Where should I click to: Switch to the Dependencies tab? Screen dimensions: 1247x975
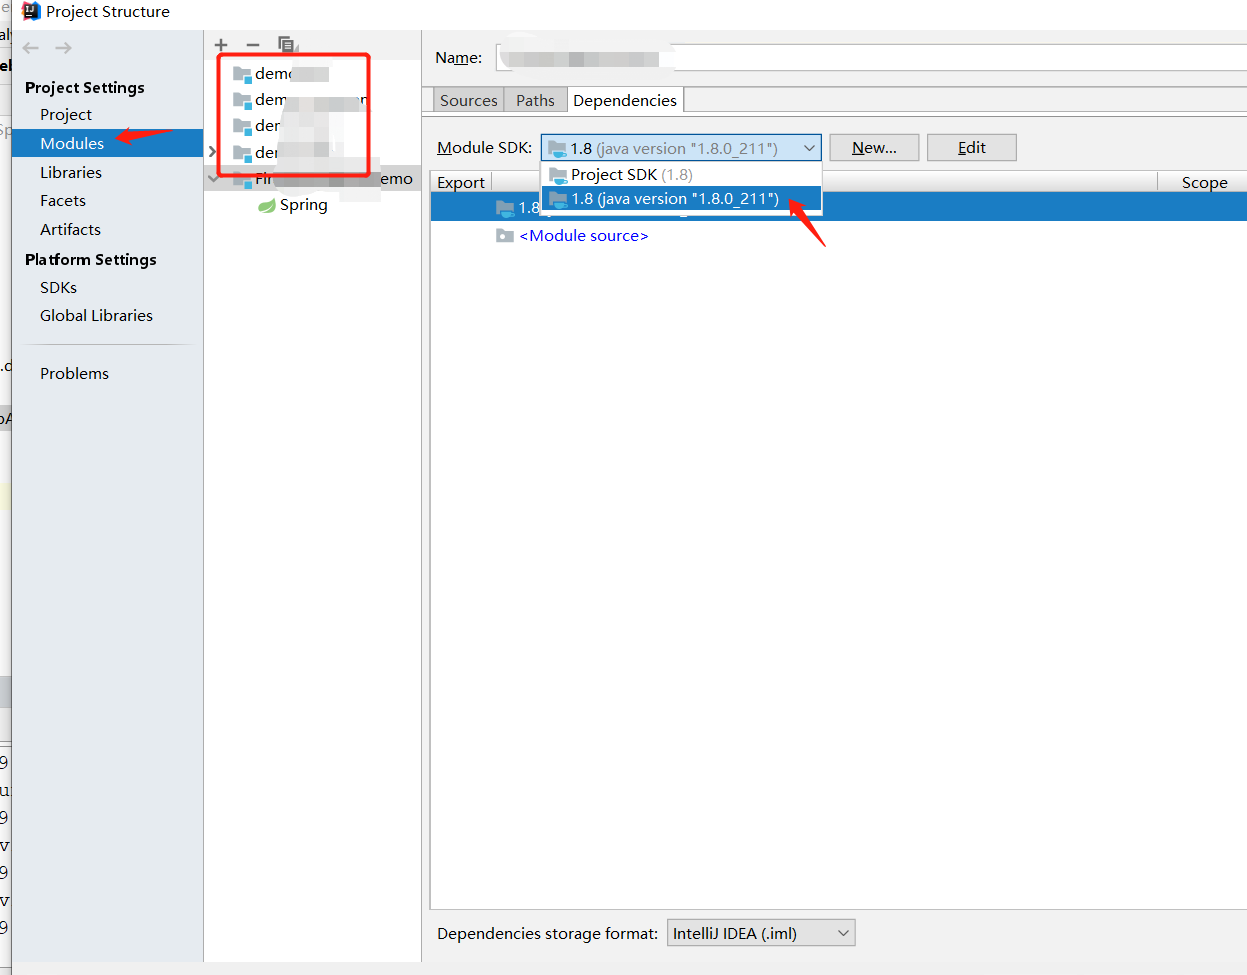click(x=625, y=100)
